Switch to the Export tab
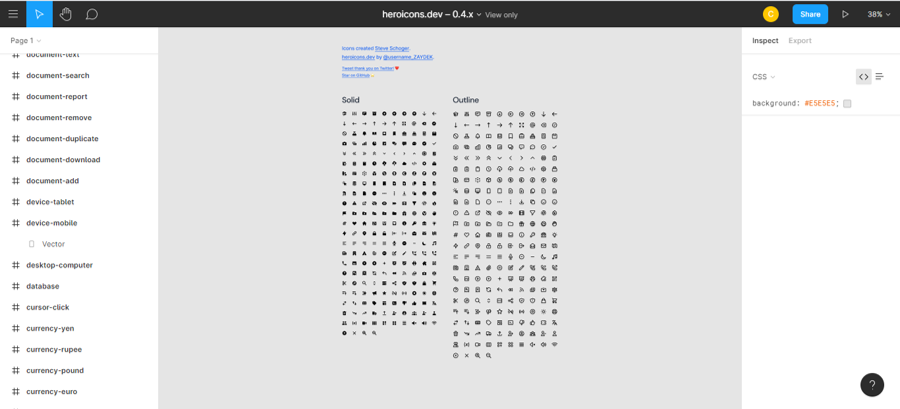The image size is (900, 409). (799, 41)
